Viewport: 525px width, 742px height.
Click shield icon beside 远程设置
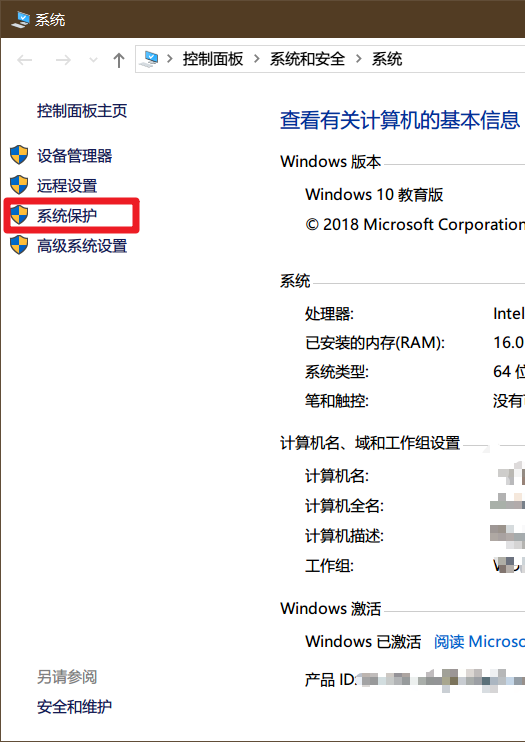click(x=19, y=185)
